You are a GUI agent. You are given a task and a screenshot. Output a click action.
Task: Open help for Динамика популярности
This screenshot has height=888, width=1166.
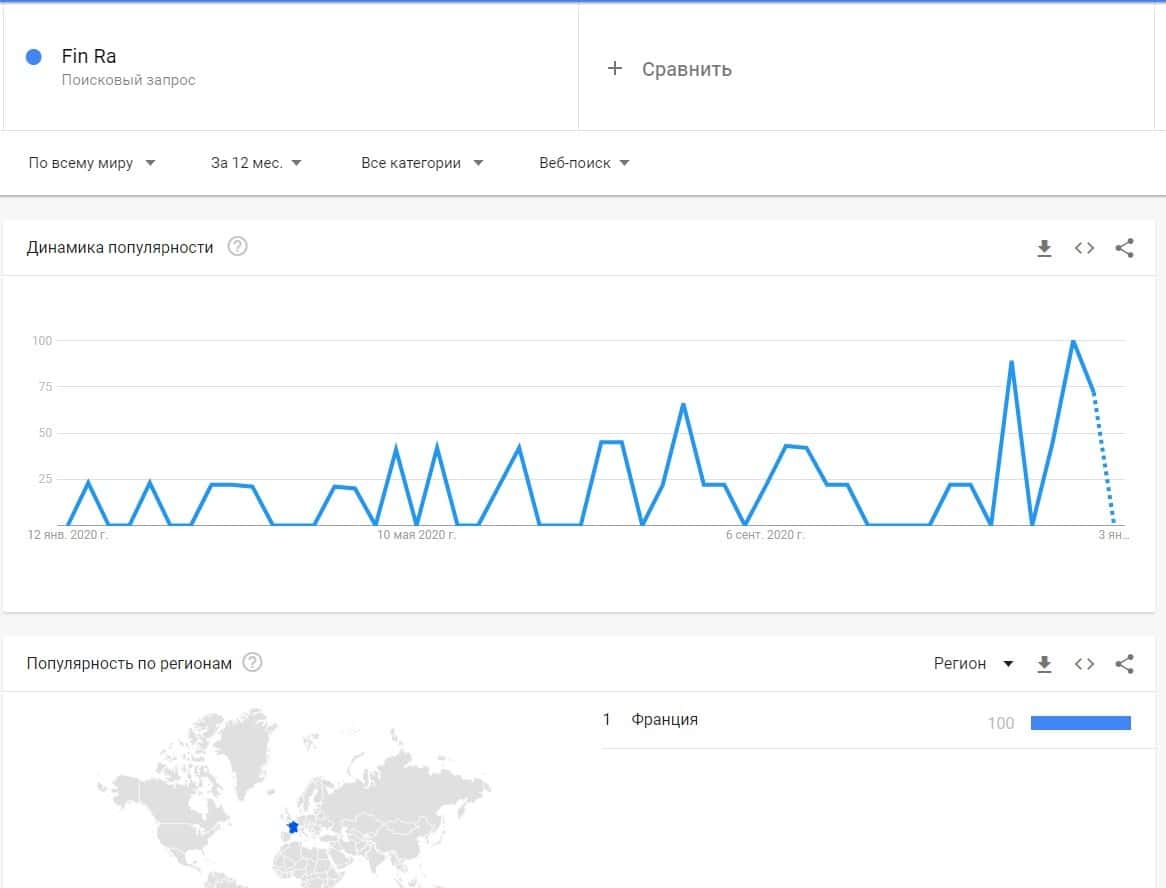[x=237, y=247]
